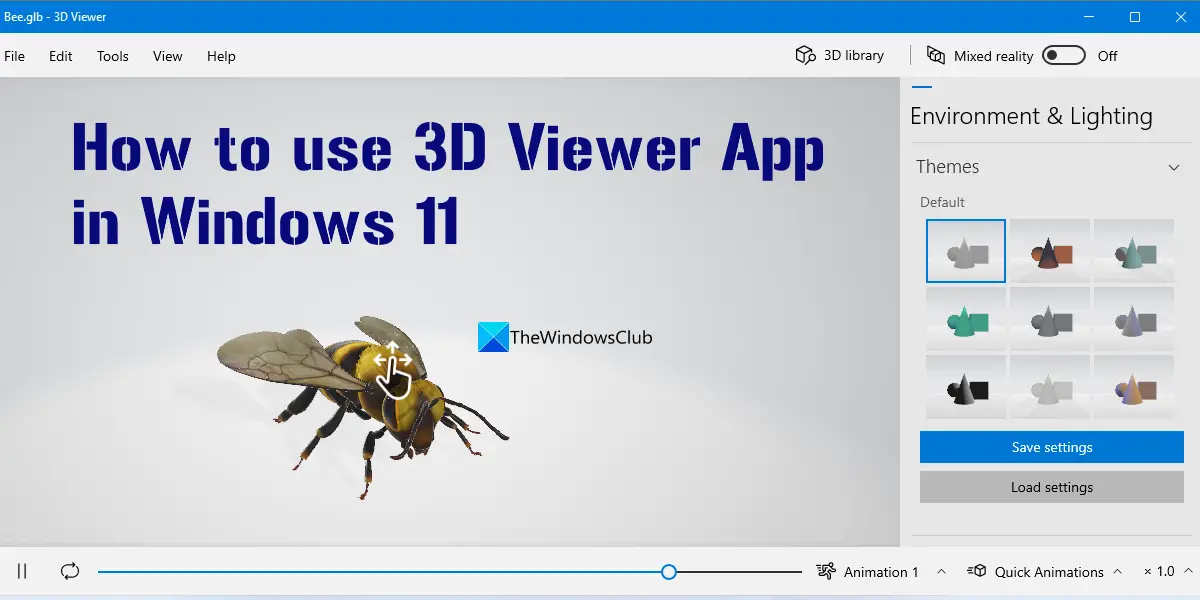Image resolution: width=1200 pixels, height=600 pixels.
Task: Expand the Animation 1 chevron
Action: click(941, 571)
